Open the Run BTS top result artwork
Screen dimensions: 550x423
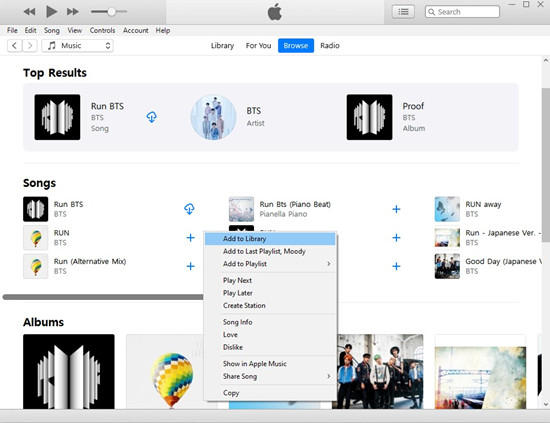tap(57, 117)
